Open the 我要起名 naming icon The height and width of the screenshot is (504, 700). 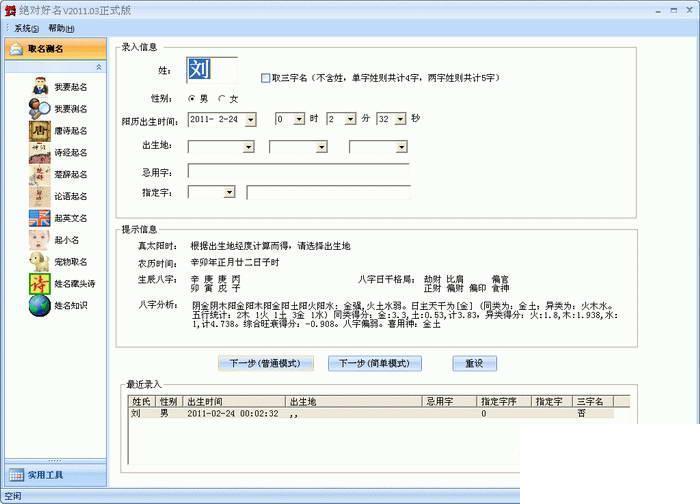pyautogui.click(x=40, y=87)
